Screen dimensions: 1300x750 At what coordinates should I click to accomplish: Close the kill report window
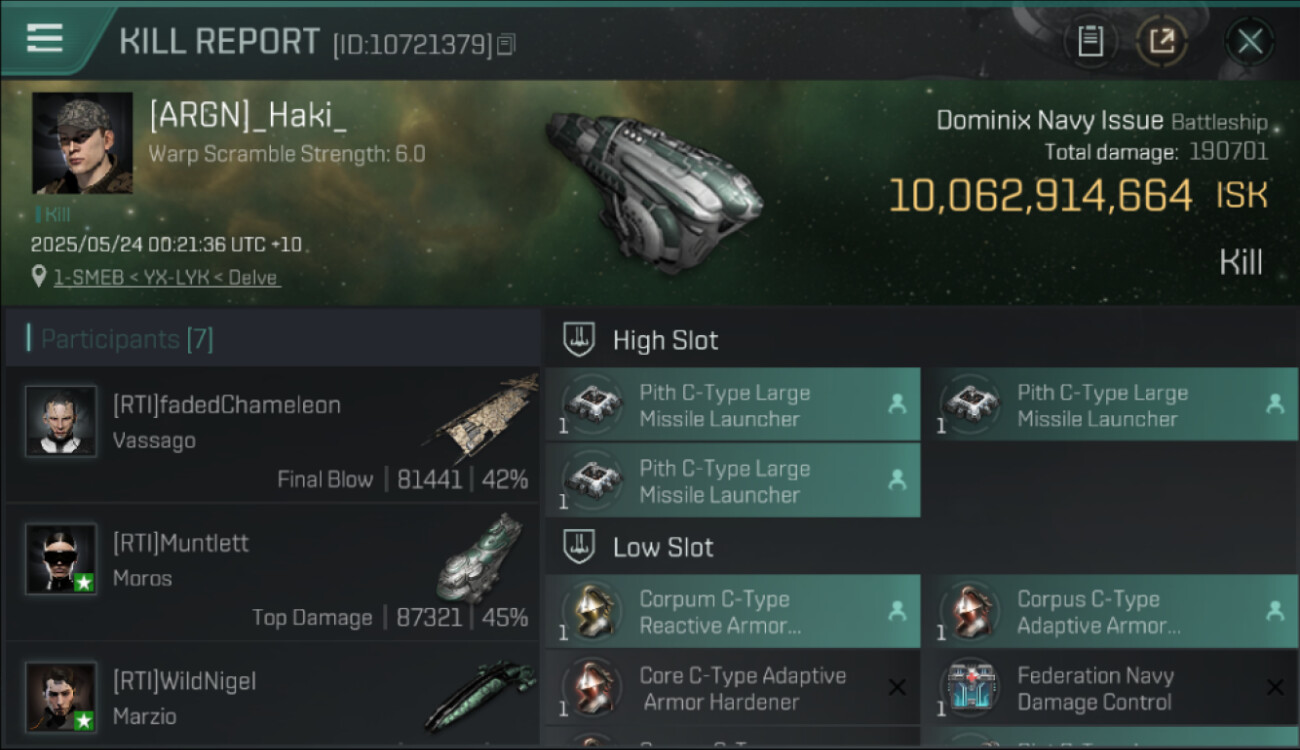[x=1249, y=41]
